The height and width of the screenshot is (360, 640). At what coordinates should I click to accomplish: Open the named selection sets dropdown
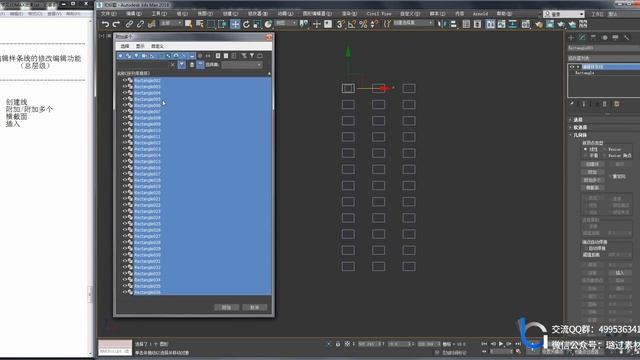[x=413, y=24]
